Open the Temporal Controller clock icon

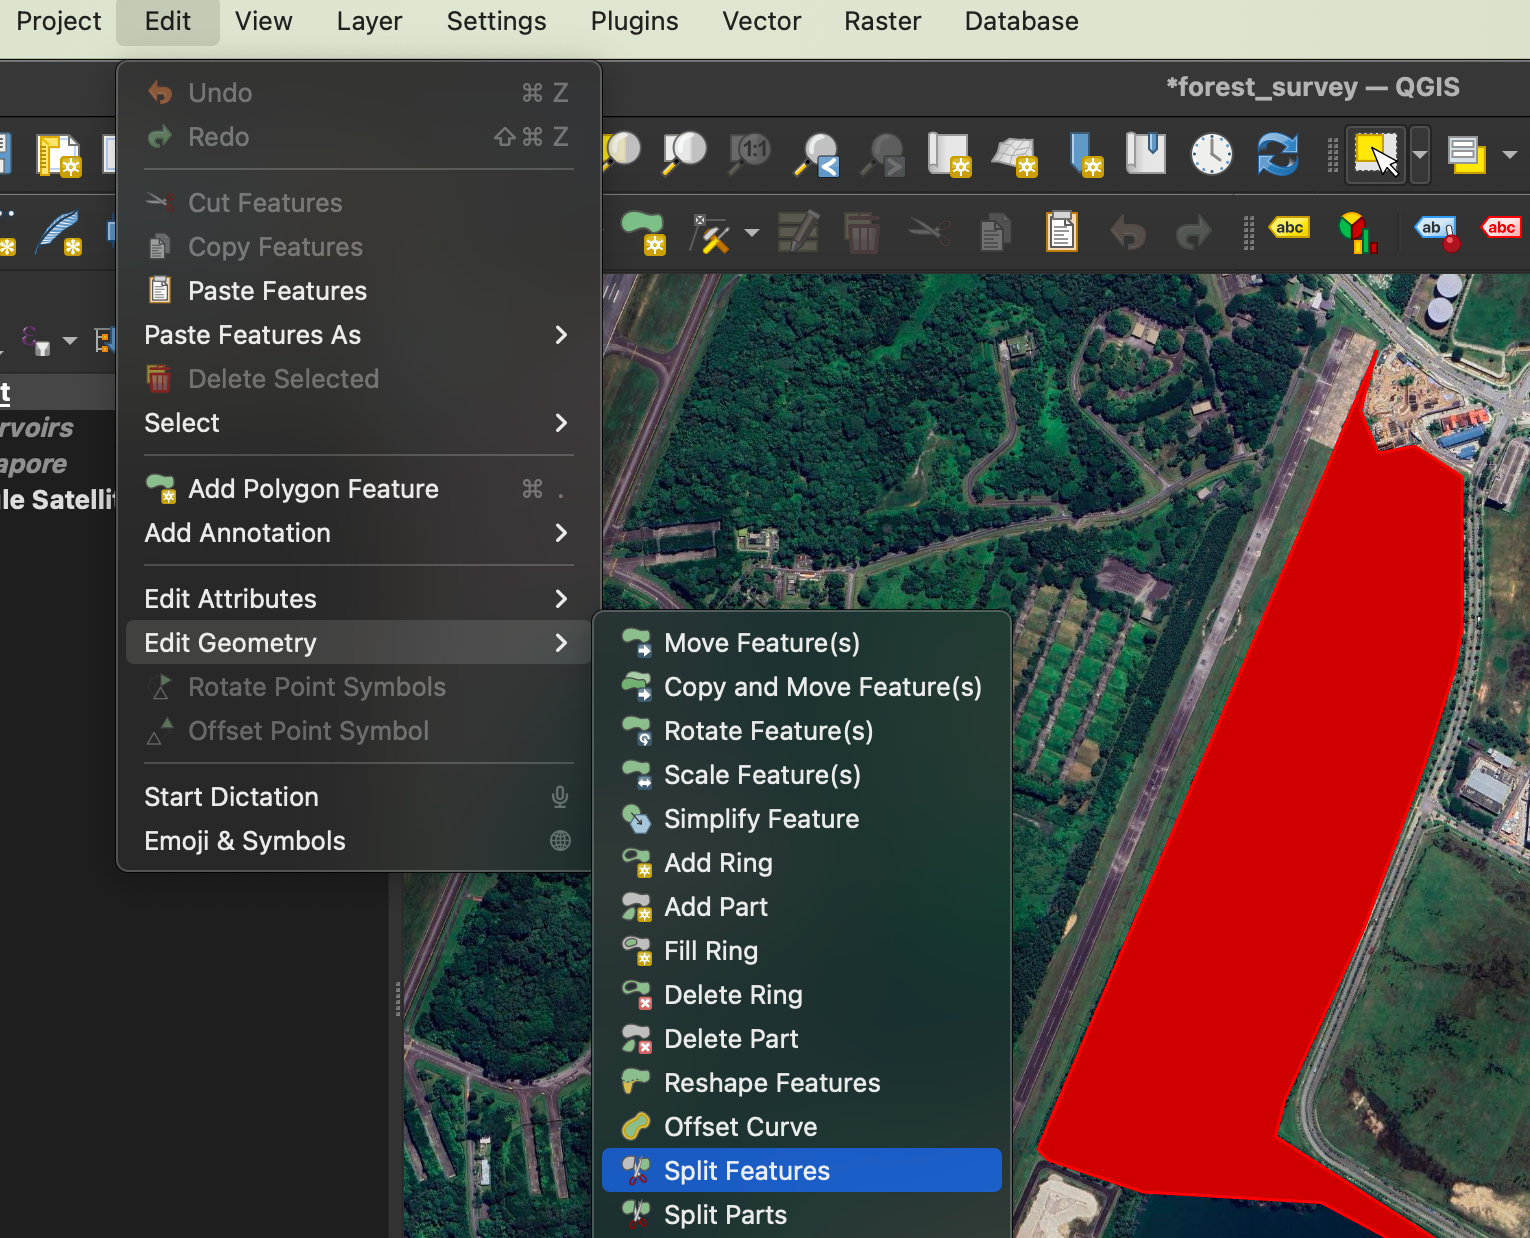1211,155
